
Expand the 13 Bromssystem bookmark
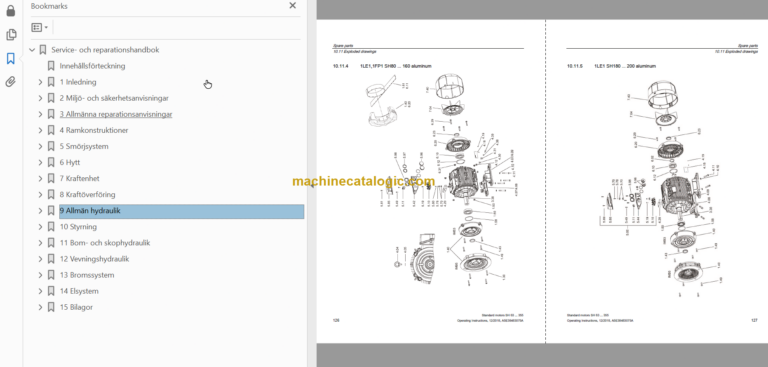(x=41, y=275)
